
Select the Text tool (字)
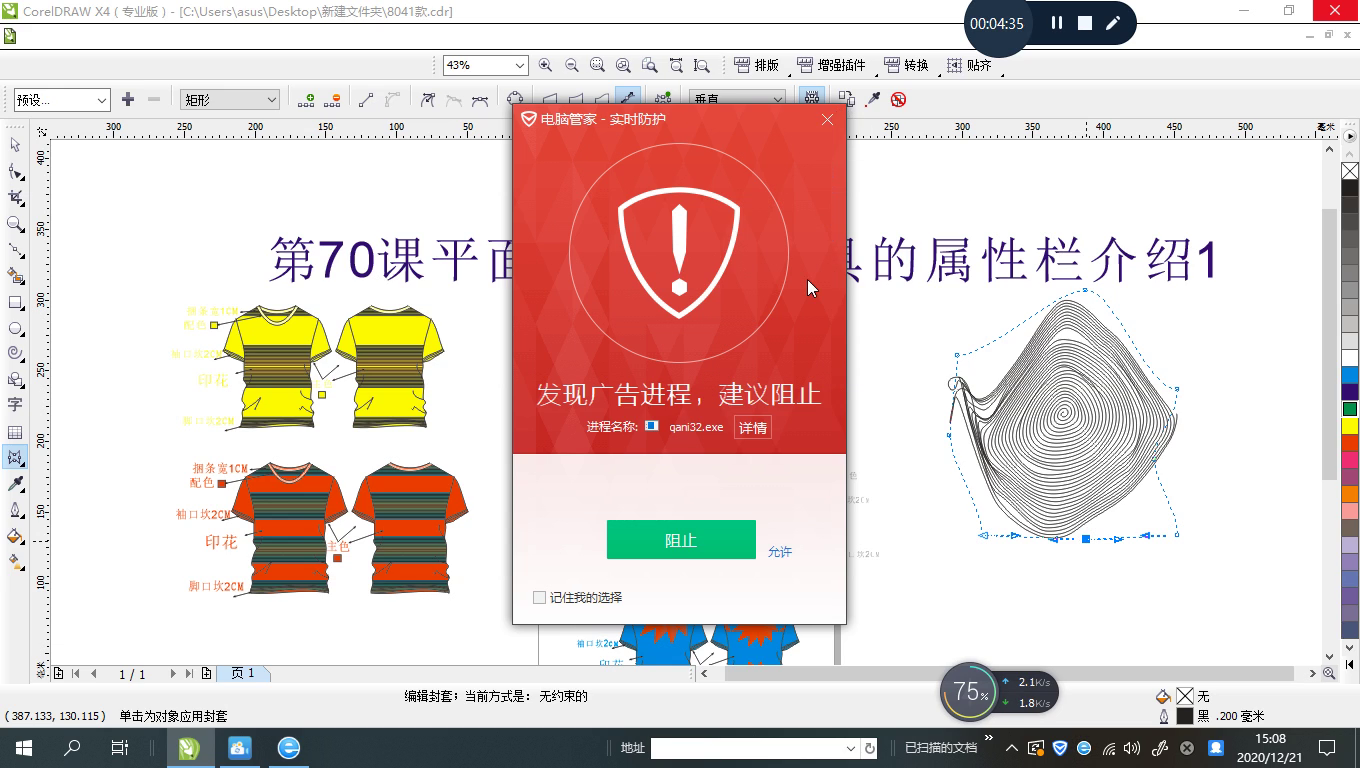[15, 406]
